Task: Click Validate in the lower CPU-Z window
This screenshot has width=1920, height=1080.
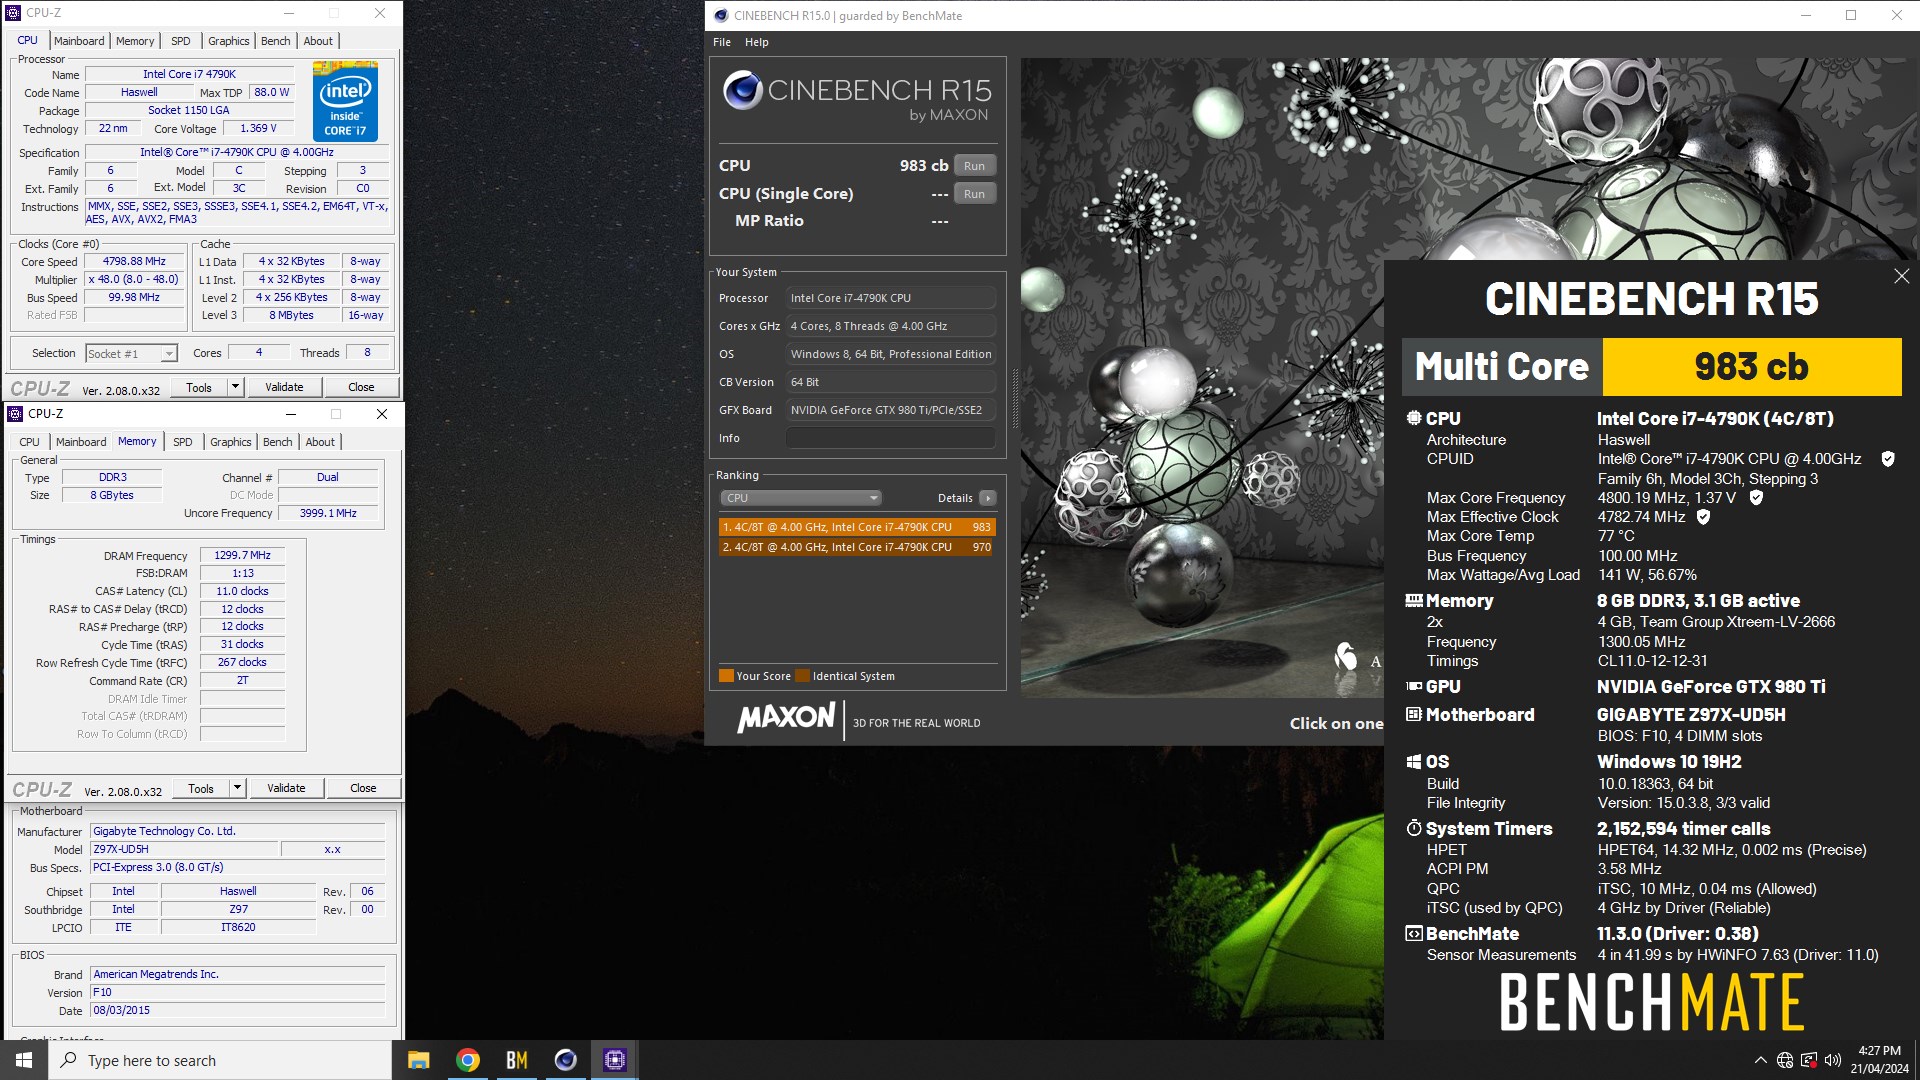Action: [x=286, y=788]
